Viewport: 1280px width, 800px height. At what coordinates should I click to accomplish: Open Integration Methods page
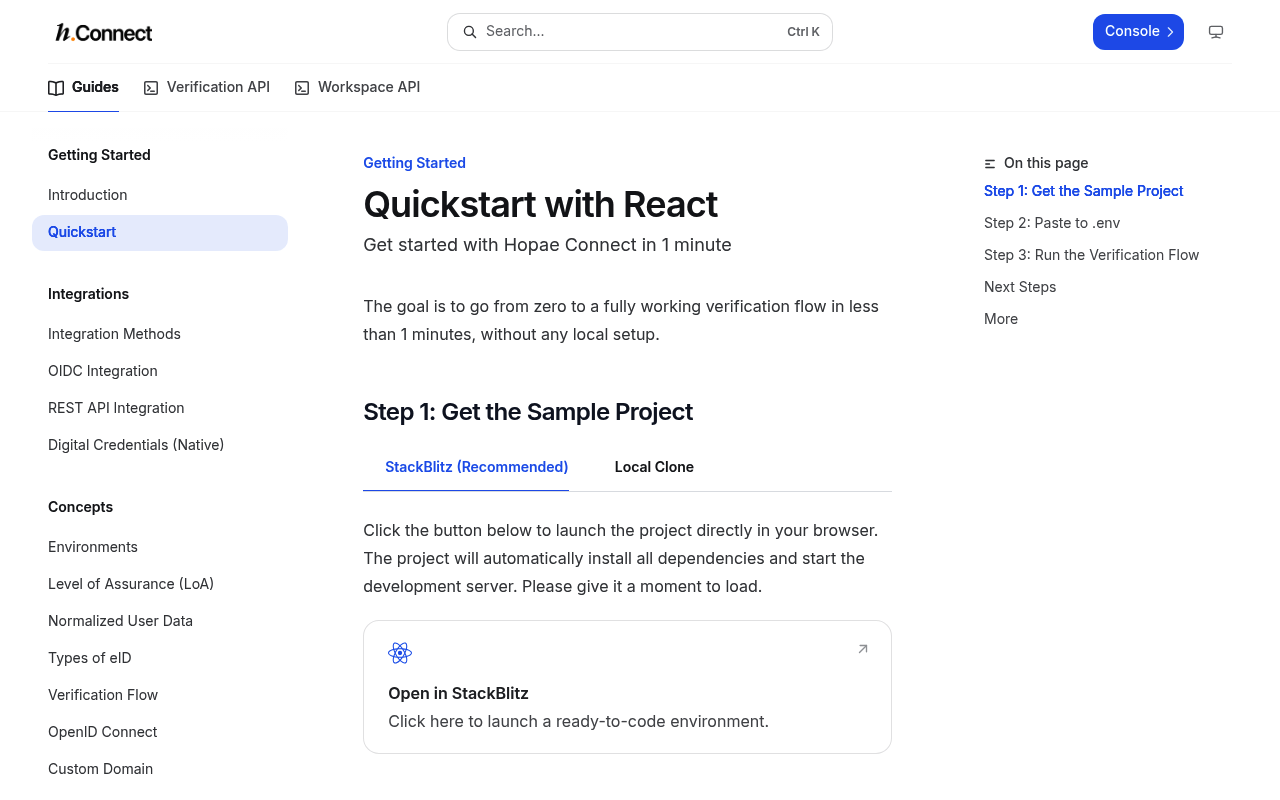click(160, 334)
